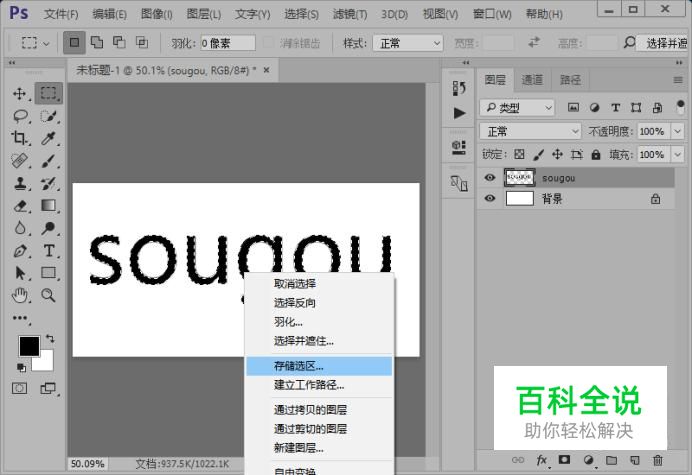
Task: Open the 滤镜(T) menu
Action: pyautogui.click(x=350, y=14)
